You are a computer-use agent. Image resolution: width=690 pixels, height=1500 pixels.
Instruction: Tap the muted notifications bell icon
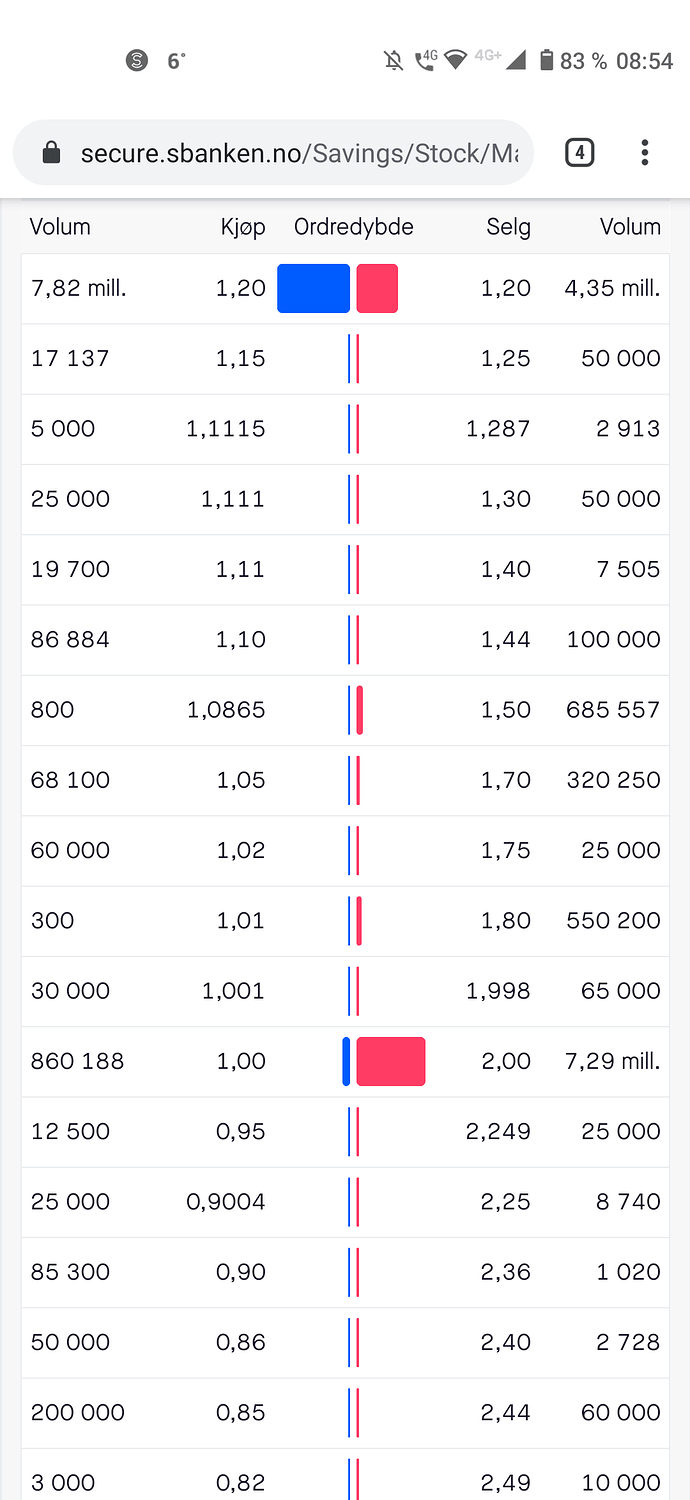pyautogui.click(x=394, y=61)
